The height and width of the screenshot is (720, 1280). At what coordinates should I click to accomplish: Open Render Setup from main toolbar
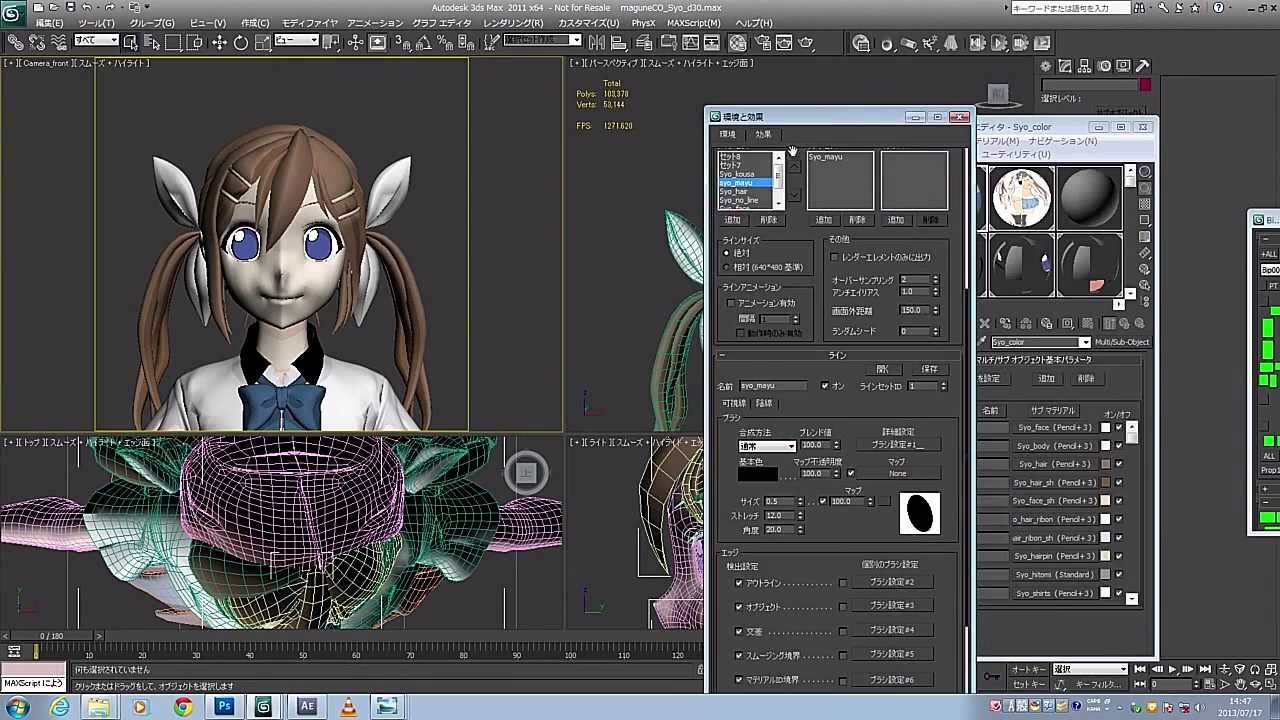[762, 43]
